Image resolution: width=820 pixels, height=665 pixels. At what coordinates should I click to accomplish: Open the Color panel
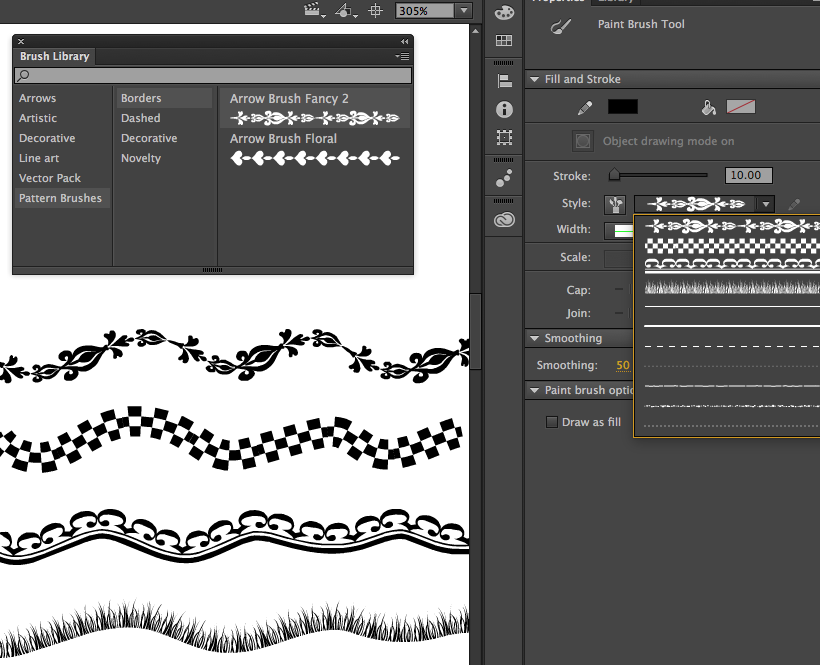click(x=504, y=12)
